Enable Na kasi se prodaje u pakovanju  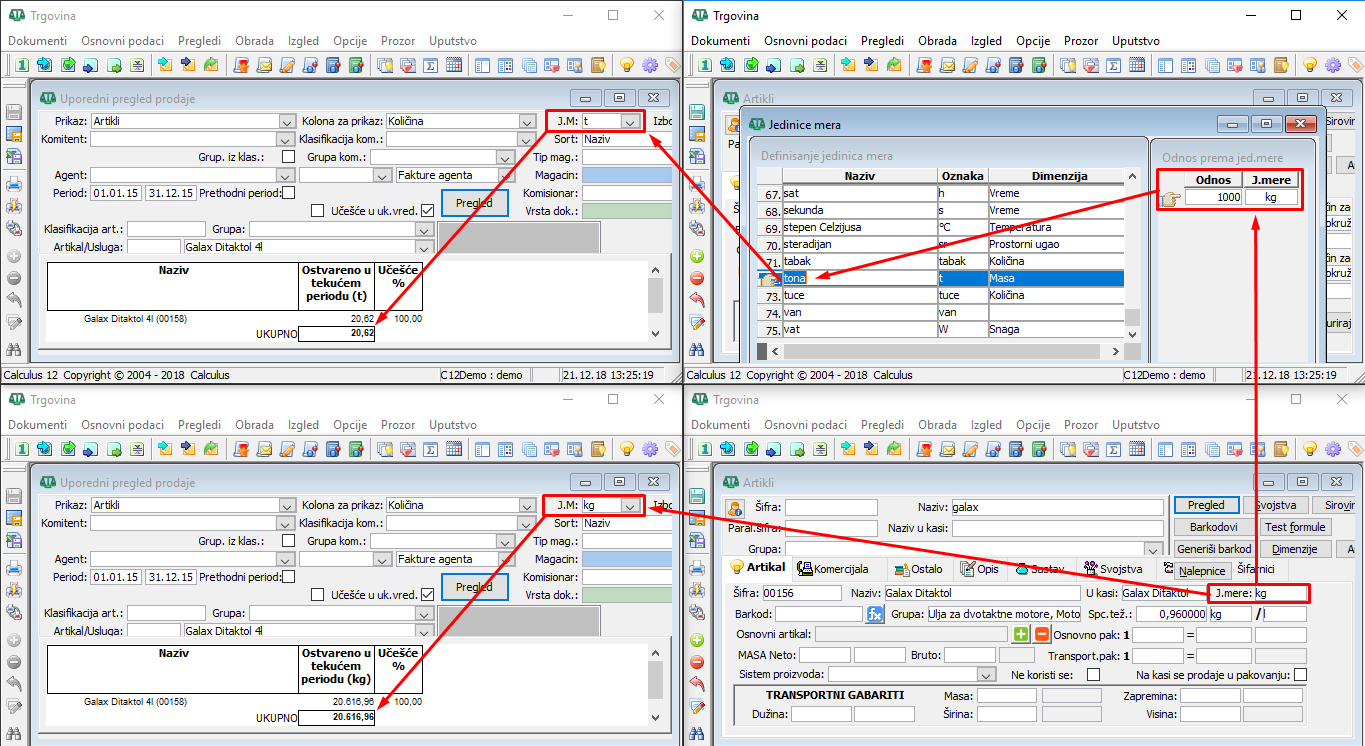(1300, 675)
